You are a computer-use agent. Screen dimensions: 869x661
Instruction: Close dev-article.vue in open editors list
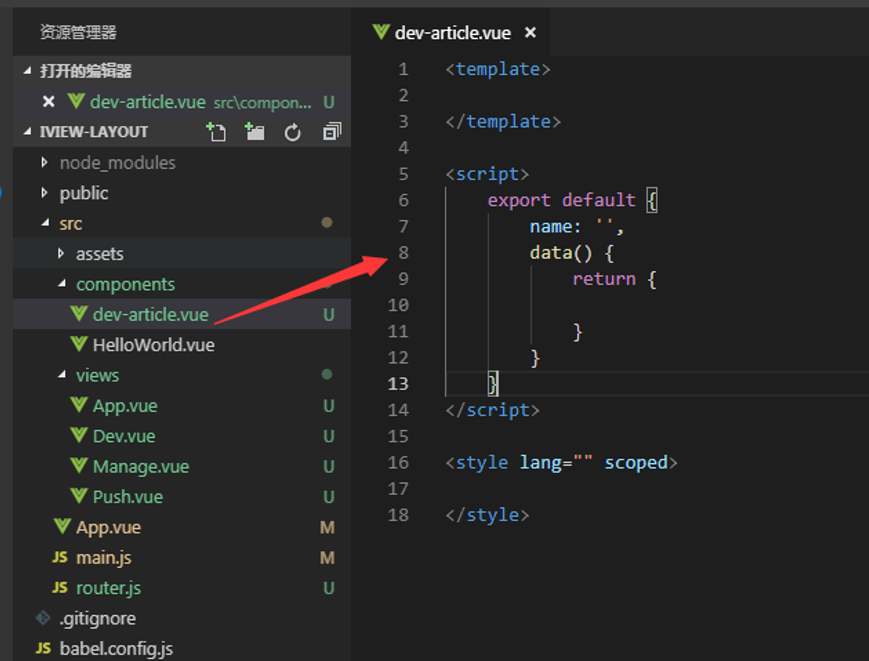tap(49, 102)
